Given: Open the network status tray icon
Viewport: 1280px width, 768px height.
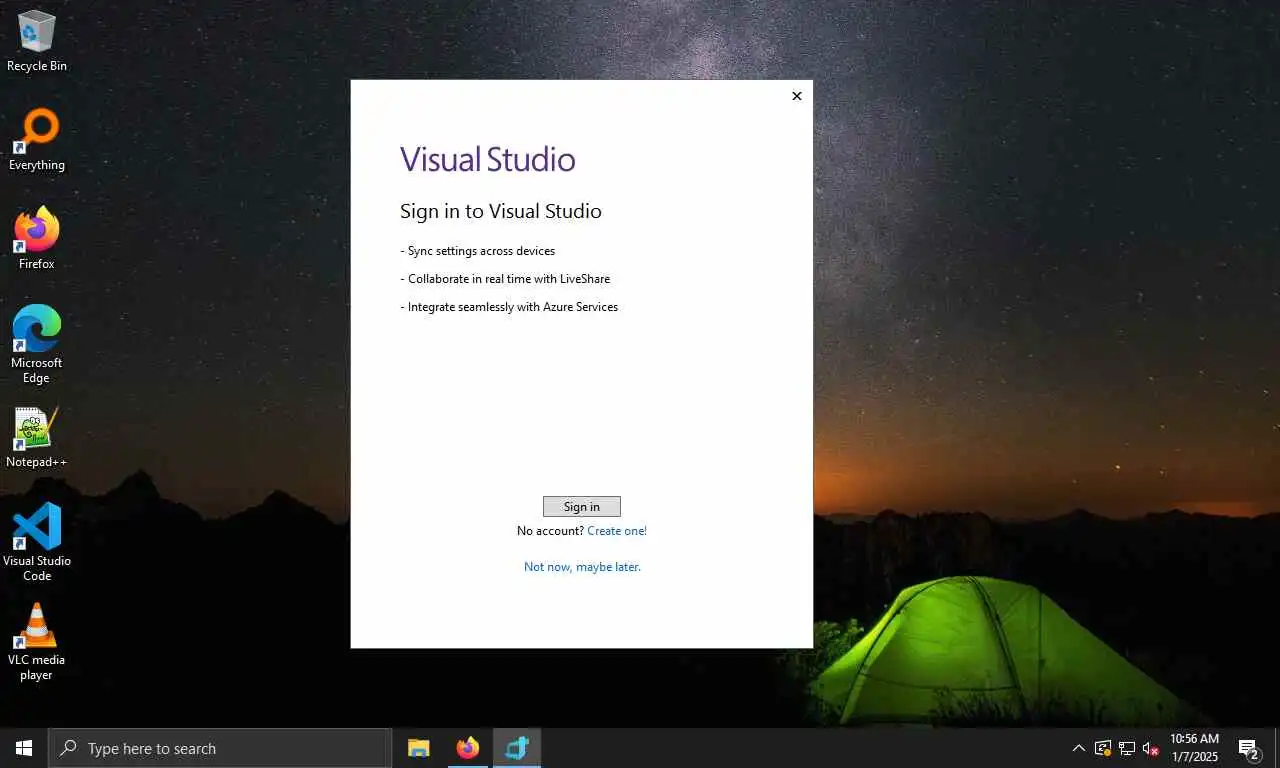Looking at the screenshot, I should point(1127,748).
